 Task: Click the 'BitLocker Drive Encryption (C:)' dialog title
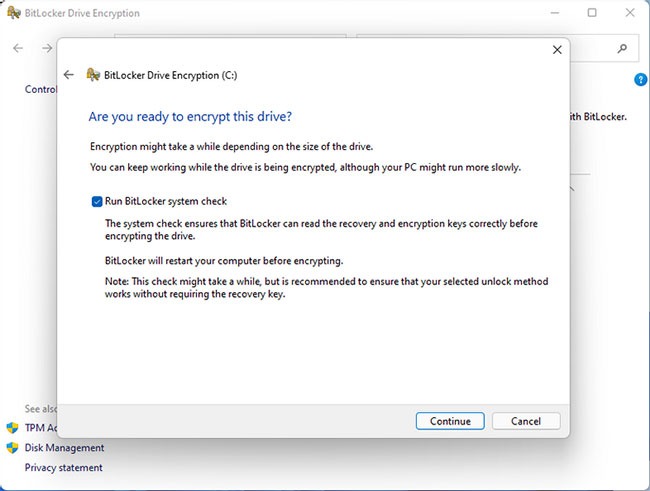point(170,75)
